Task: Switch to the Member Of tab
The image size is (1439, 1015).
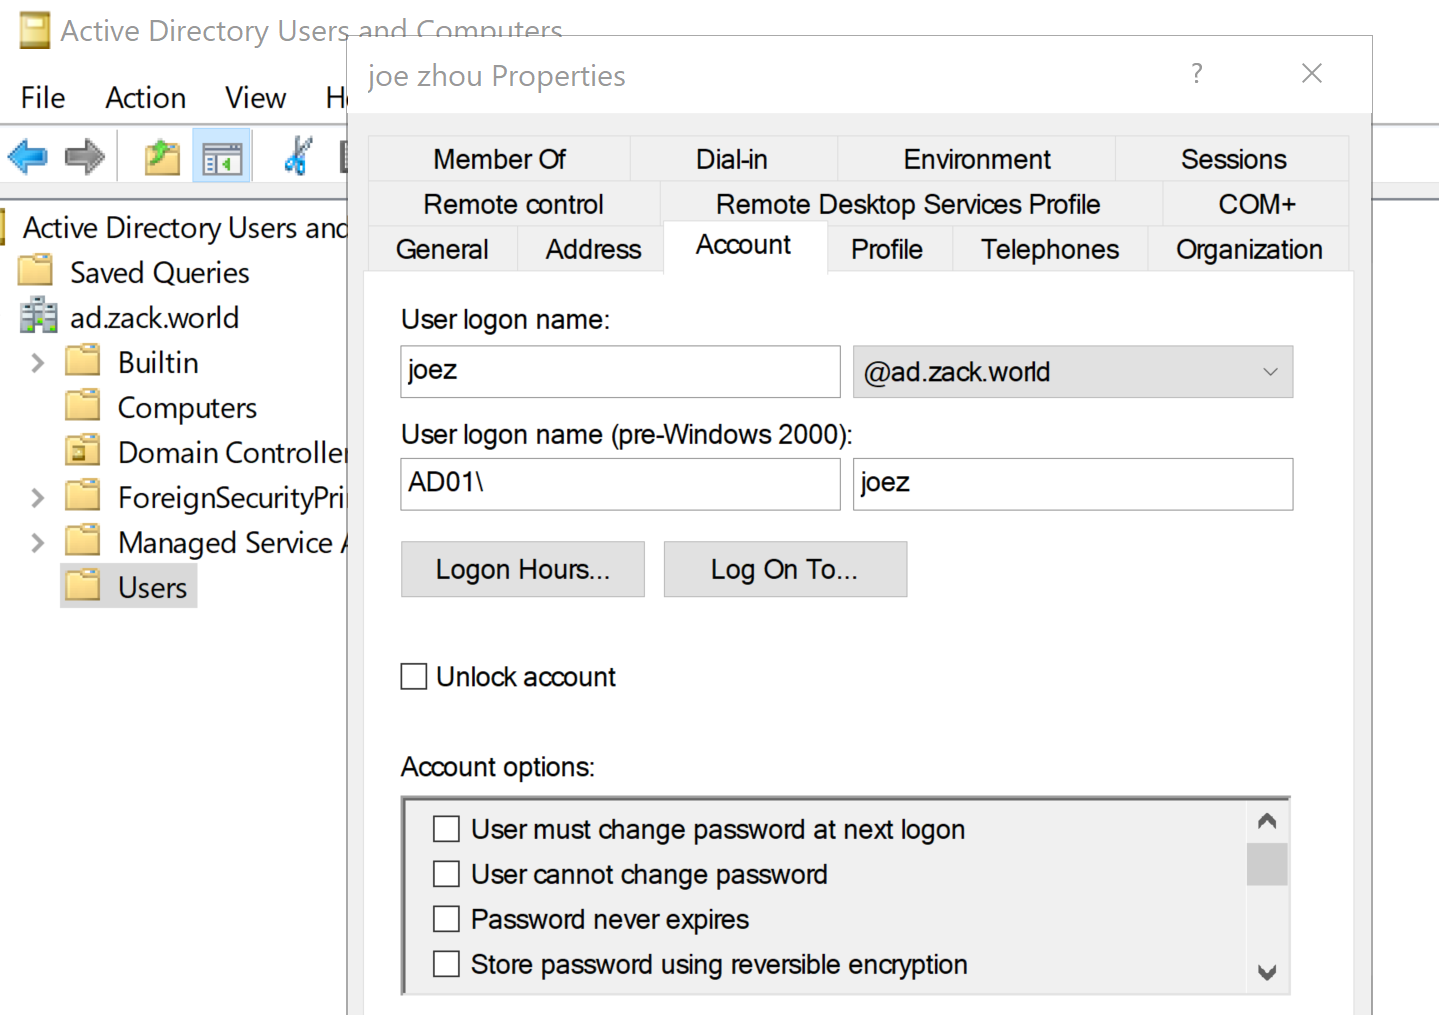Action: pos(499,159)
